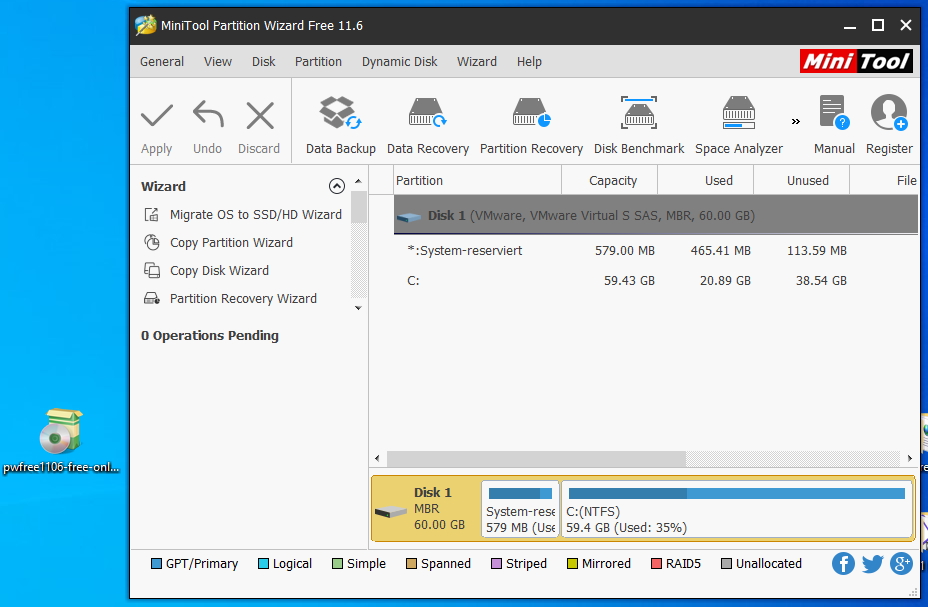Start Migrate OS to SSD/HD Wizard
This screenshot has height=607, width=928.
[256, 215]
